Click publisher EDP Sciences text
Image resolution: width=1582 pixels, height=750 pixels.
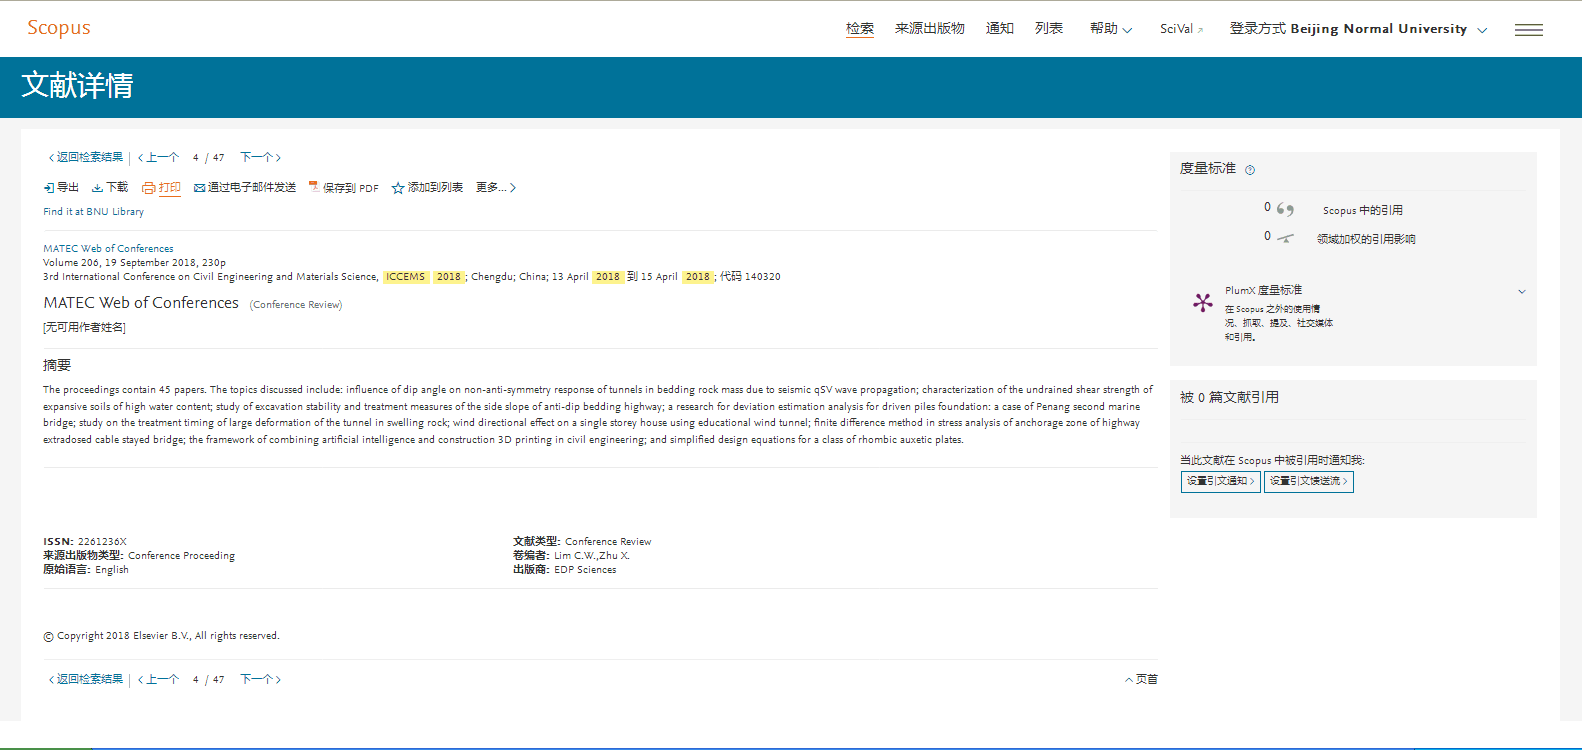(x=585, y=570)
